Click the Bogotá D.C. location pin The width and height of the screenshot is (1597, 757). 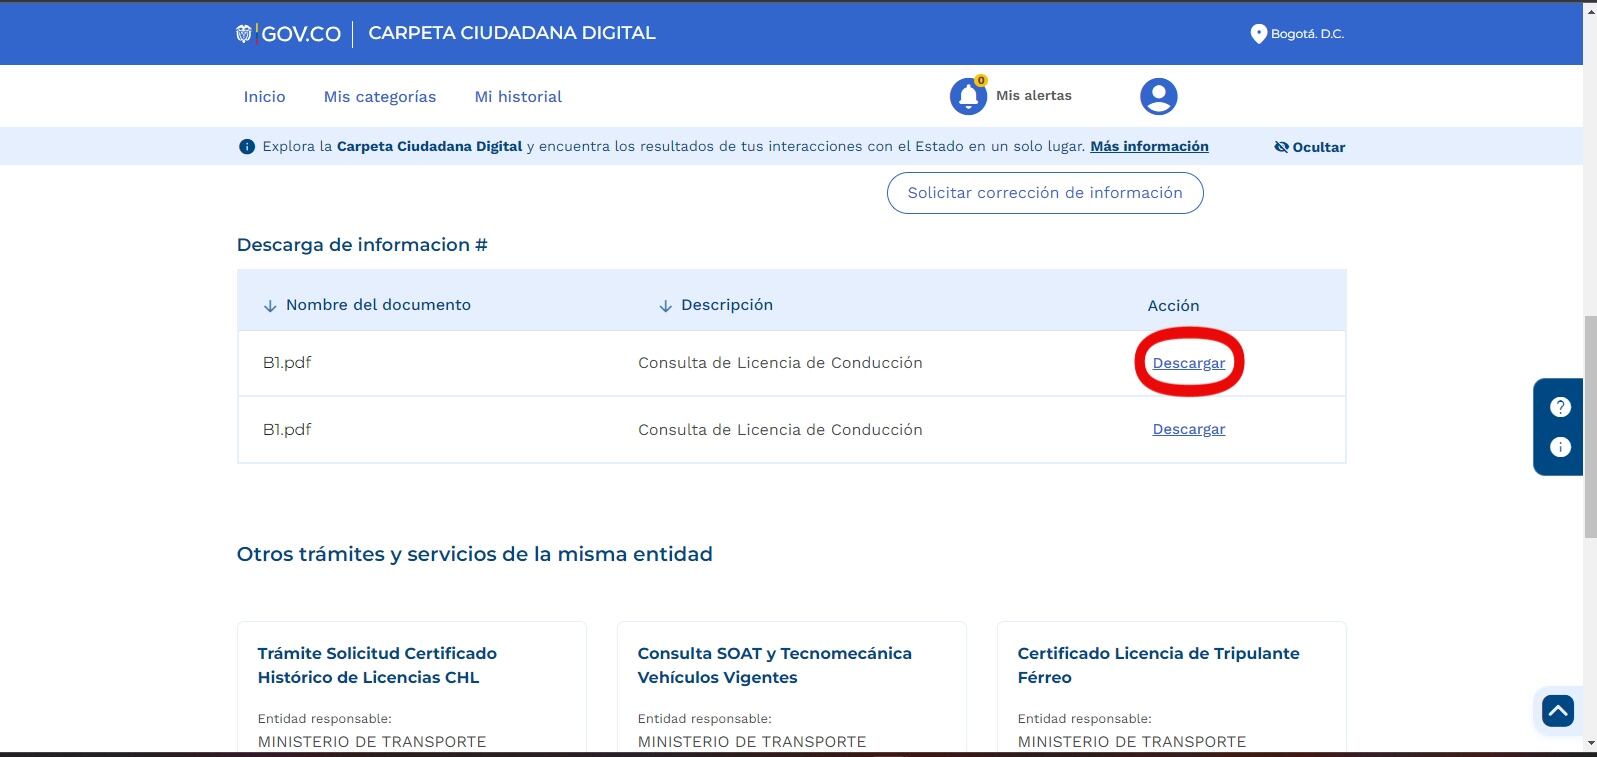[x=1259, y=34]
